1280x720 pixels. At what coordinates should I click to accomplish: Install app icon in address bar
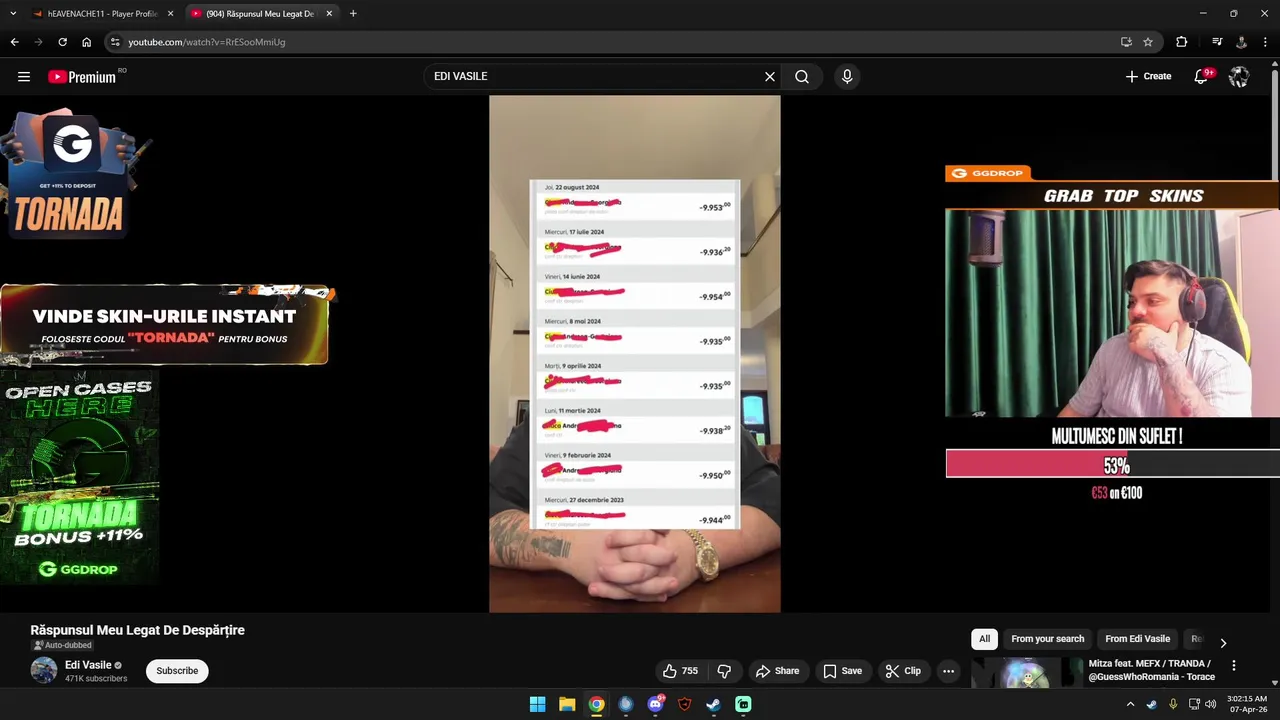click(1126, 42)
